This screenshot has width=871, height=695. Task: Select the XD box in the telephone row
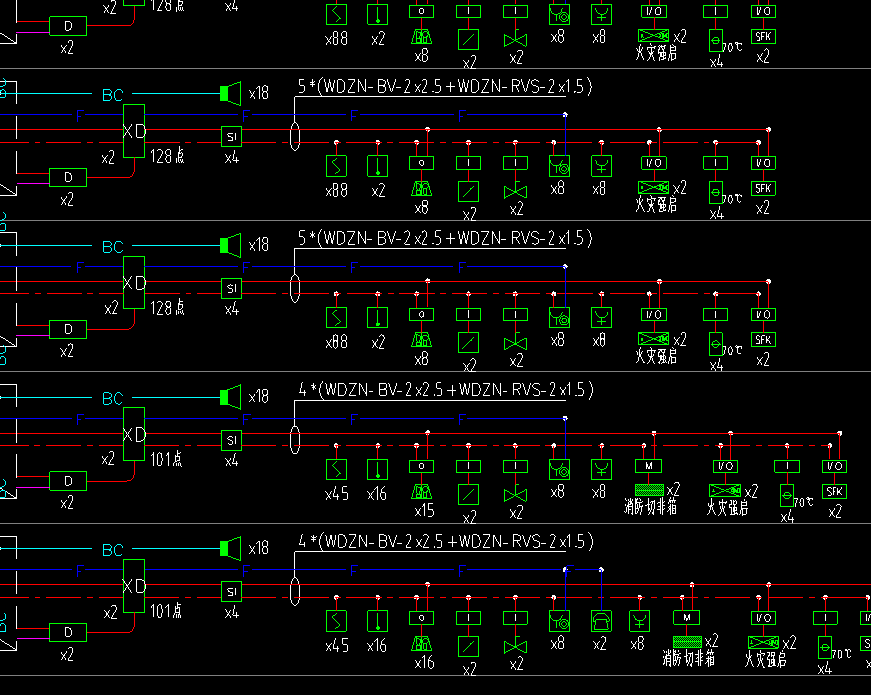coord(134,586)
